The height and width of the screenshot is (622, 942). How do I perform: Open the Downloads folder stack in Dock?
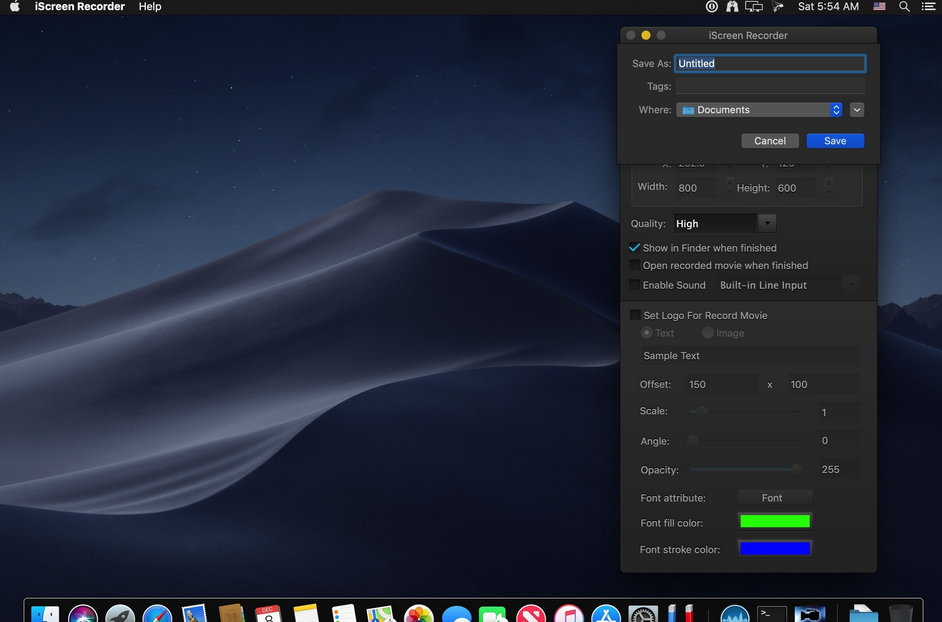point(863,613)
